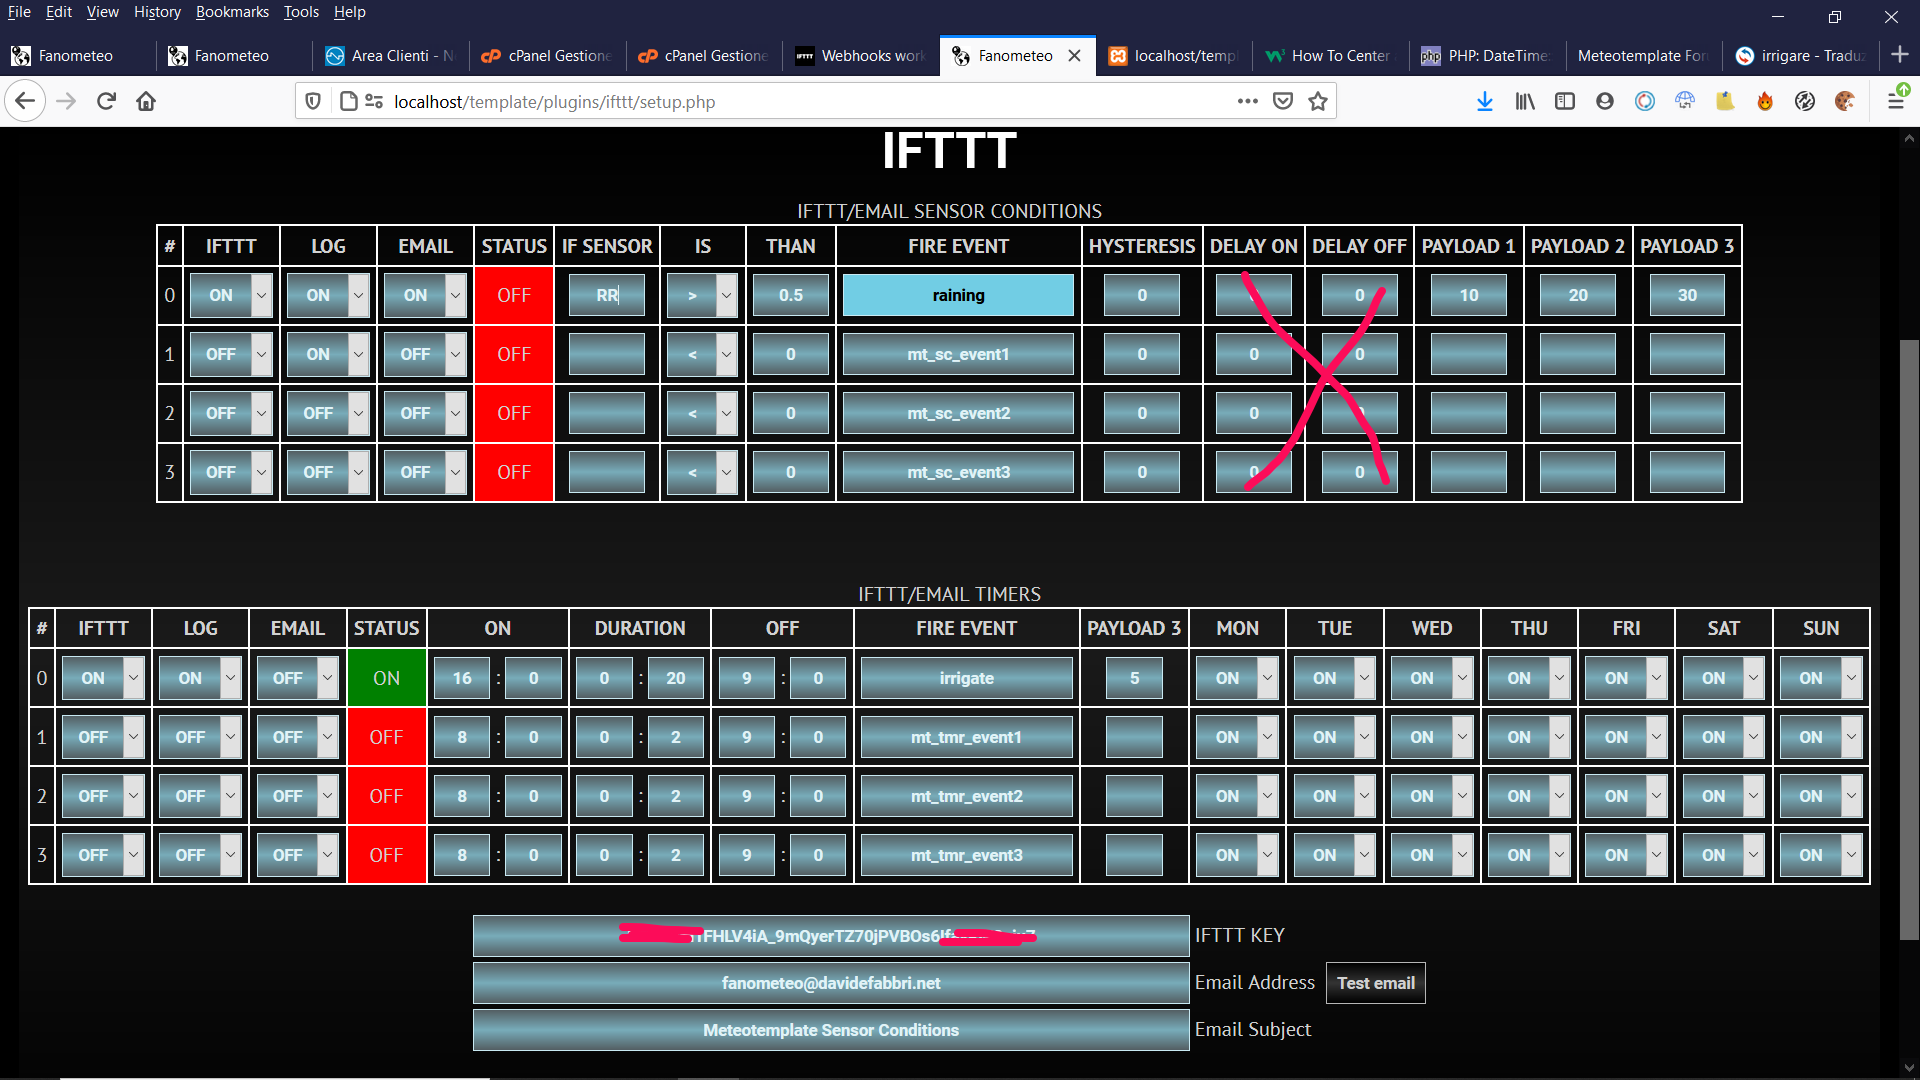1920x1080 pixels.
Task: Open timer 2 WED dropdown
Action: (1431, 796)
